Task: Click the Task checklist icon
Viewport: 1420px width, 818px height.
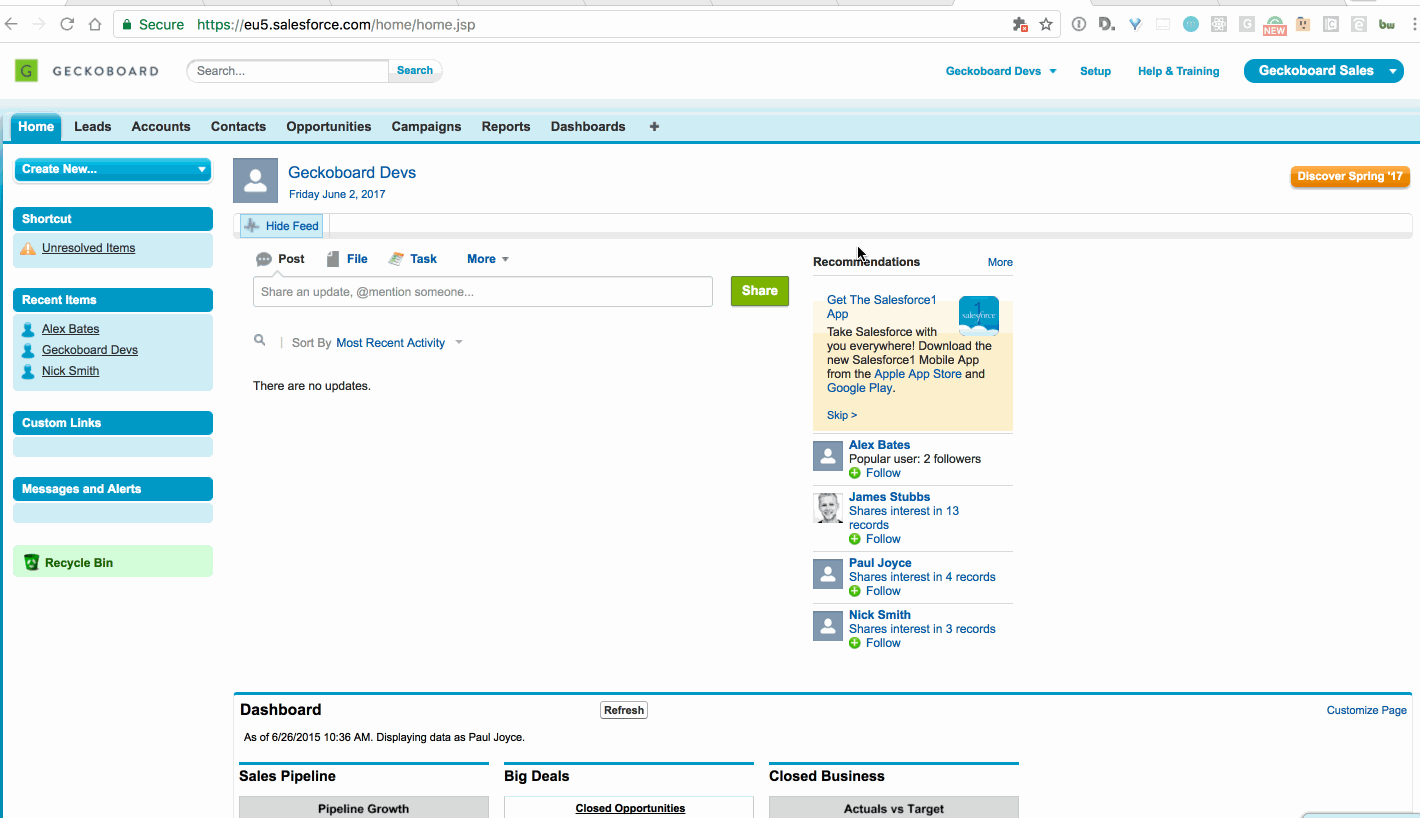Action: click(396, 259)
